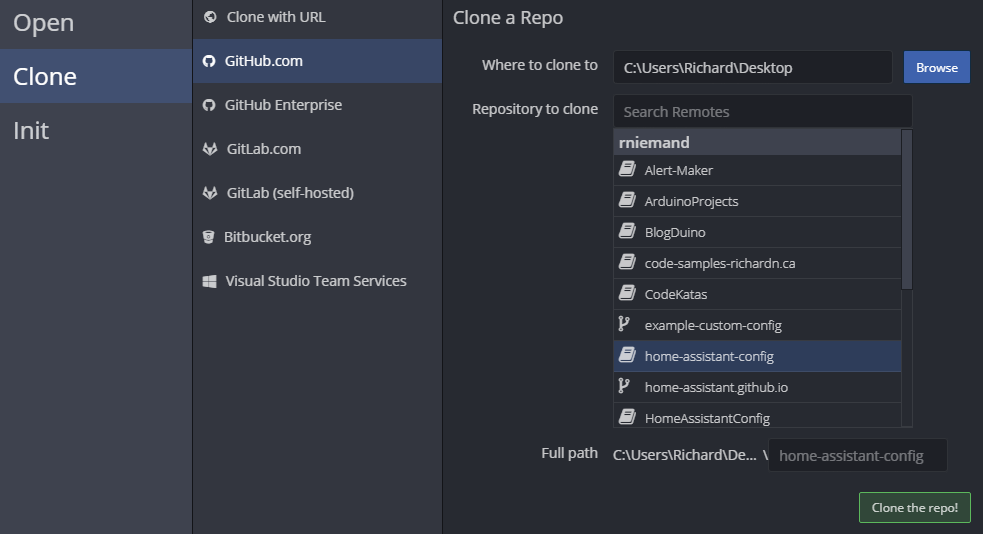983x534 pixels.
Task: Click the Visual Studio Team Services Windows icon
Action: pyautogui.click(x=210, y=281)
